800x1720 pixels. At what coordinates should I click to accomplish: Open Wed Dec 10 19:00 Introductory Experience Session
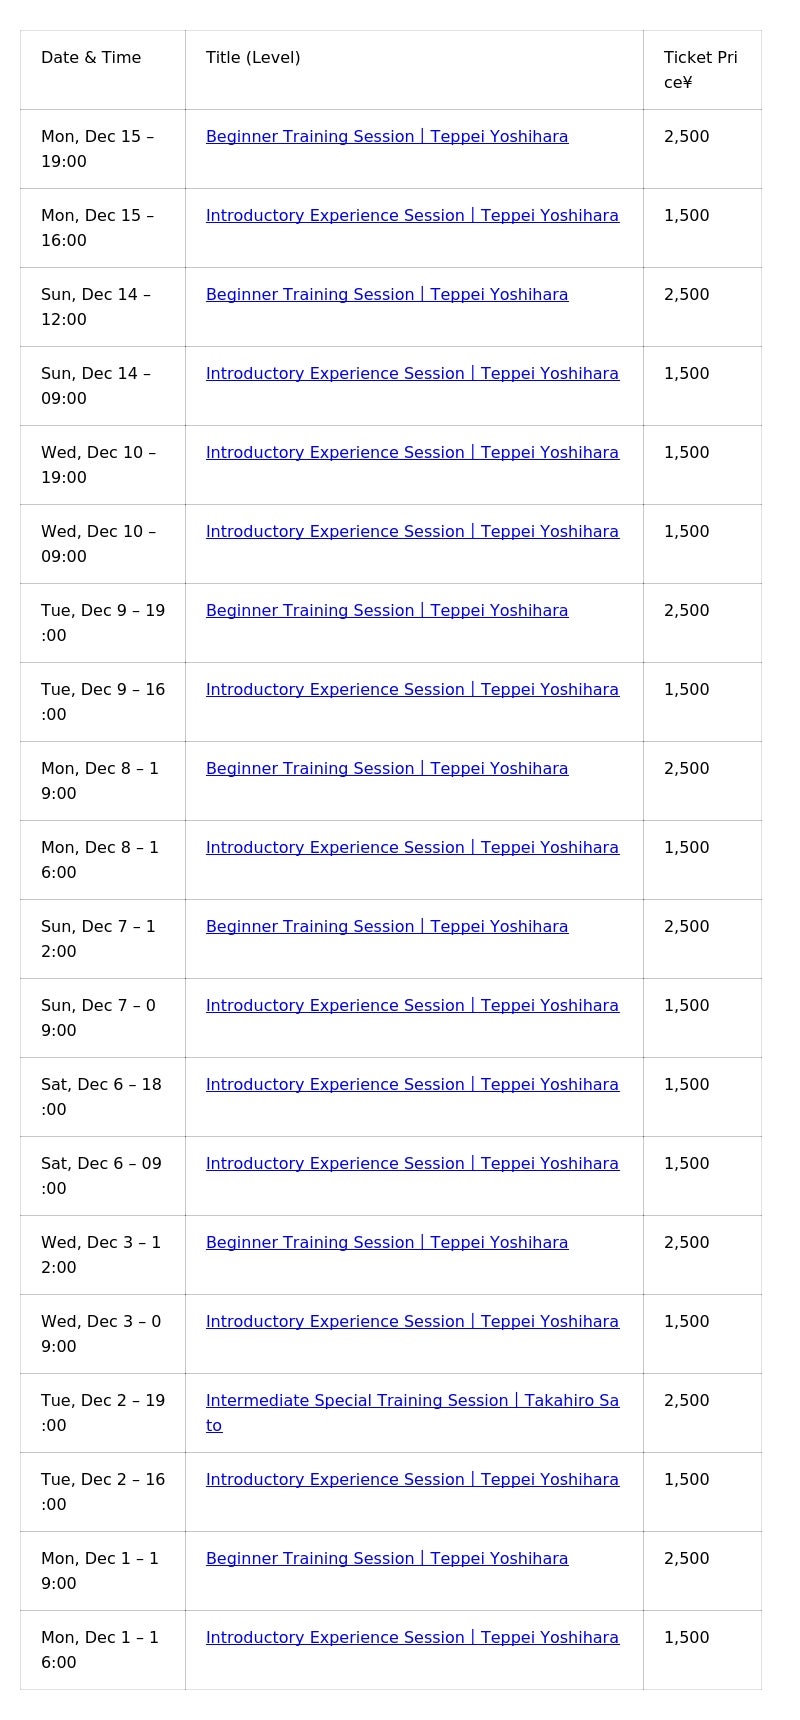(x=412, y=453)
